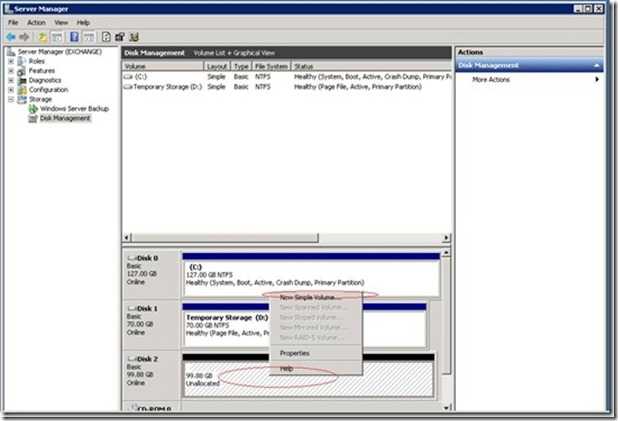Click the Server Manager title bar icon
The image size is (618, 421).
coord(9,8)
